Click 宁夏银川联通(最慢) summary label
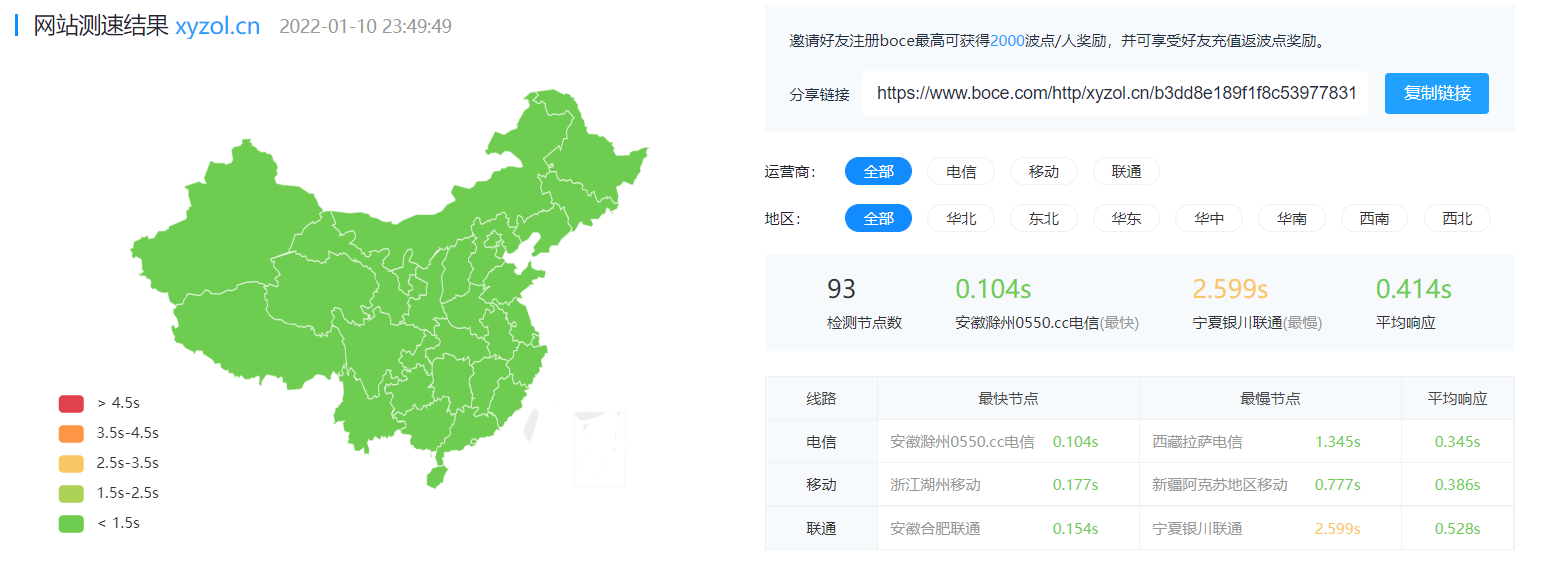Screen dimensions: 1551x571 tap(1257, 323)
